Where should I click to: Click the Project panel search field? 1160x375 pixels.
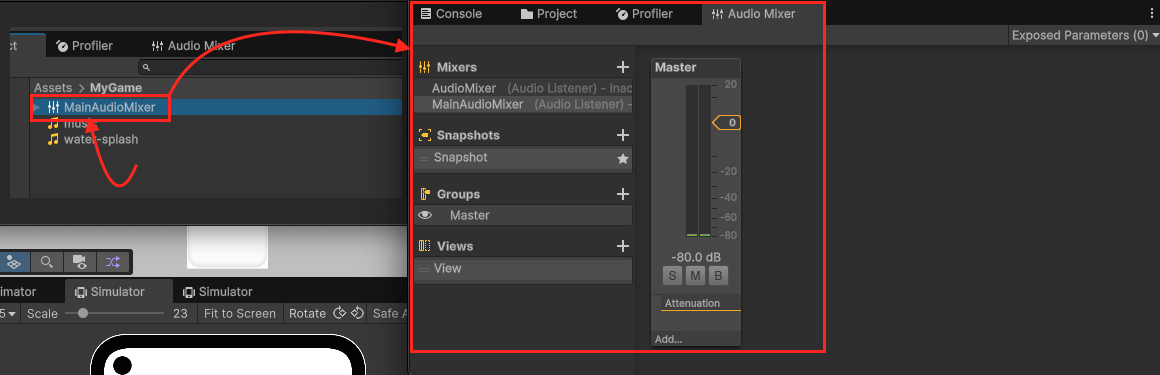(x=270, y=67)
